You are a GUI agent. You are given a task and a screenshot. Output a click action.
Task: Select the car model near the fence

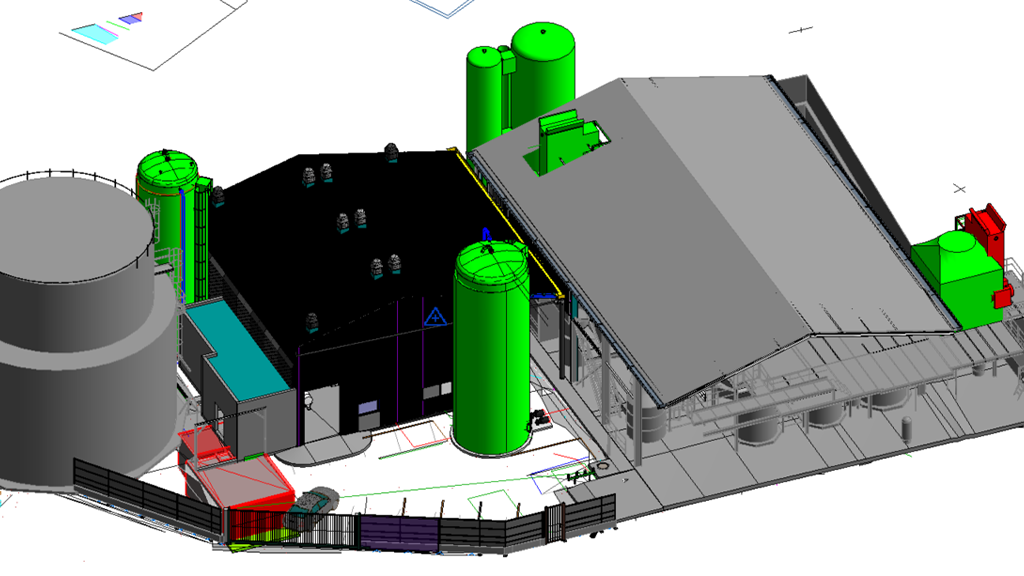click(312, 507)
